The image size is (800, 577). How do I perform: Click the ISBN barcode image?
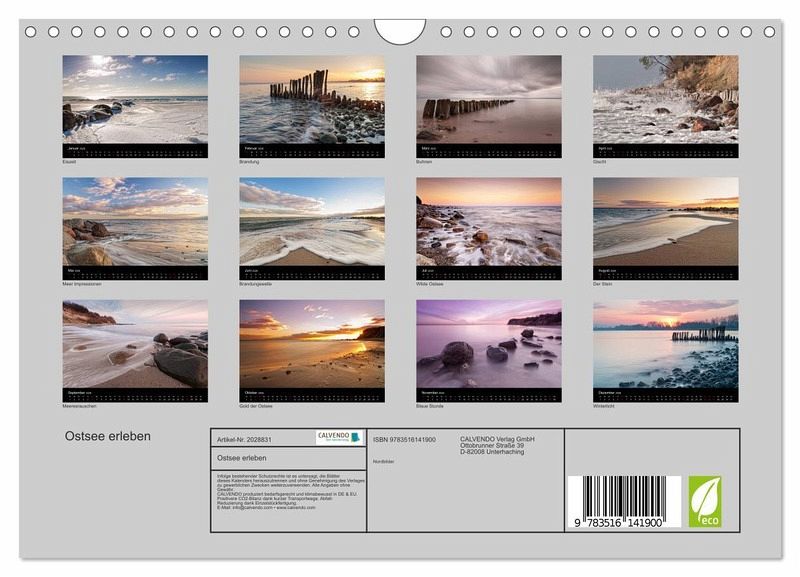(624, 501)
